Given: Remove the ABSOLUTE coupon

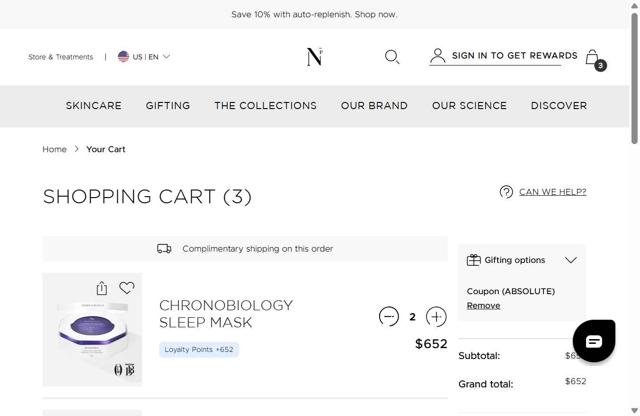Looking at the screenshot, I should coord(483,305).
